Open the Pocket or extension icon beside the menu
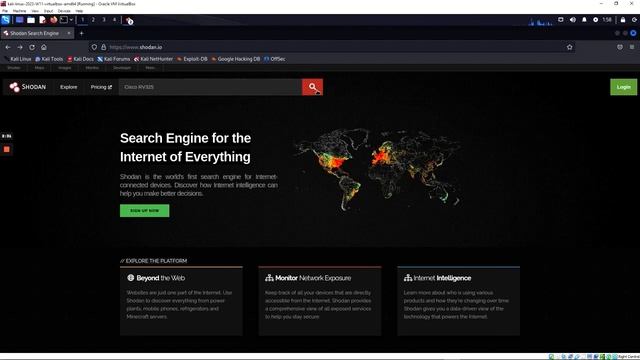The image size is (640, 360). coord(620,47)
